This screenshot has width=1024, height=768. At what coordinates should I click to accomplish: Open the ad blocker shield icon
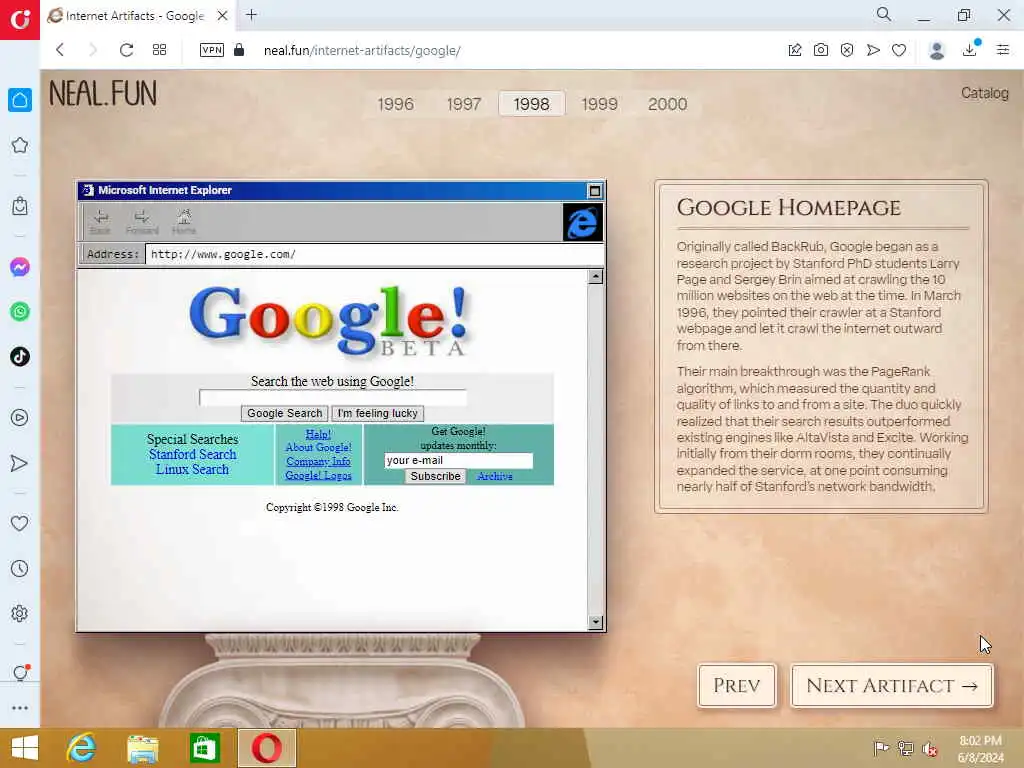(x=847, y=50)
